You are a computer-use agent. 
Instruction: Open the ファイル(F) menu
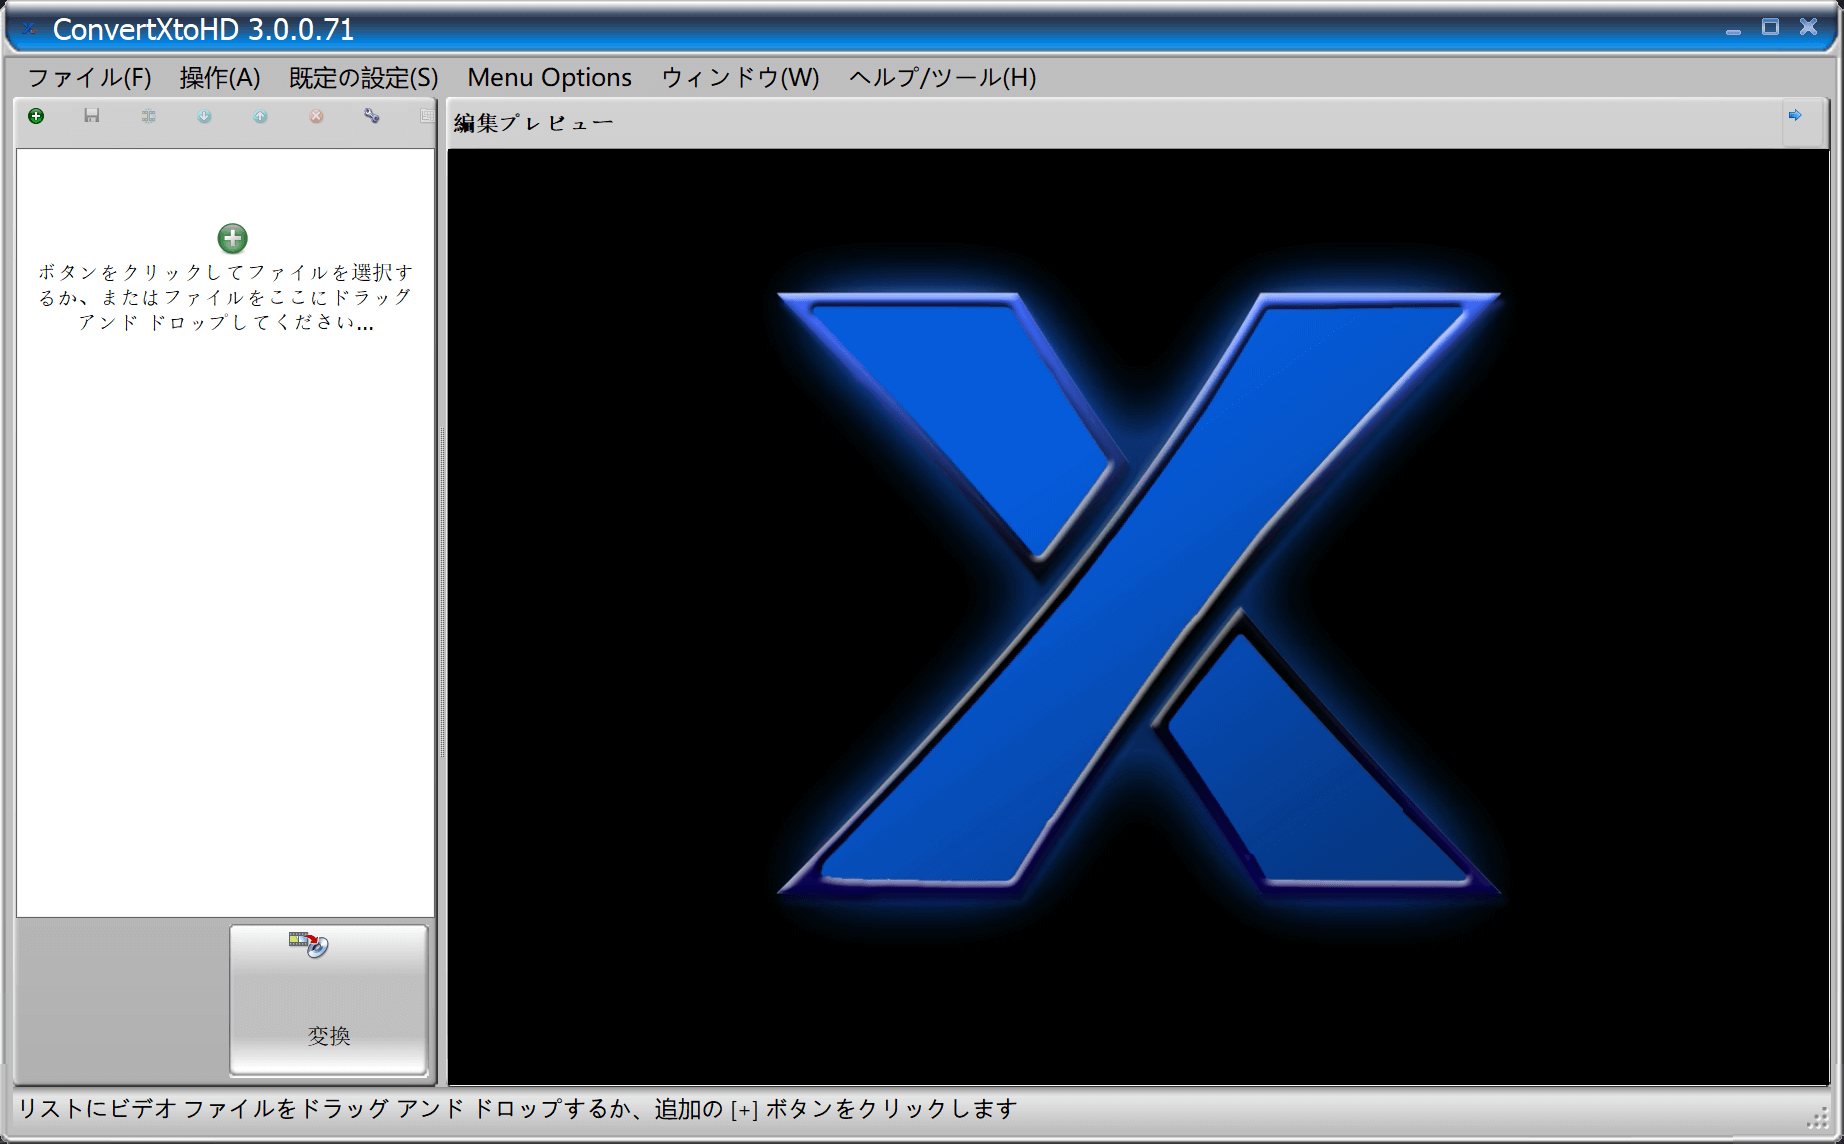point(90,77)
